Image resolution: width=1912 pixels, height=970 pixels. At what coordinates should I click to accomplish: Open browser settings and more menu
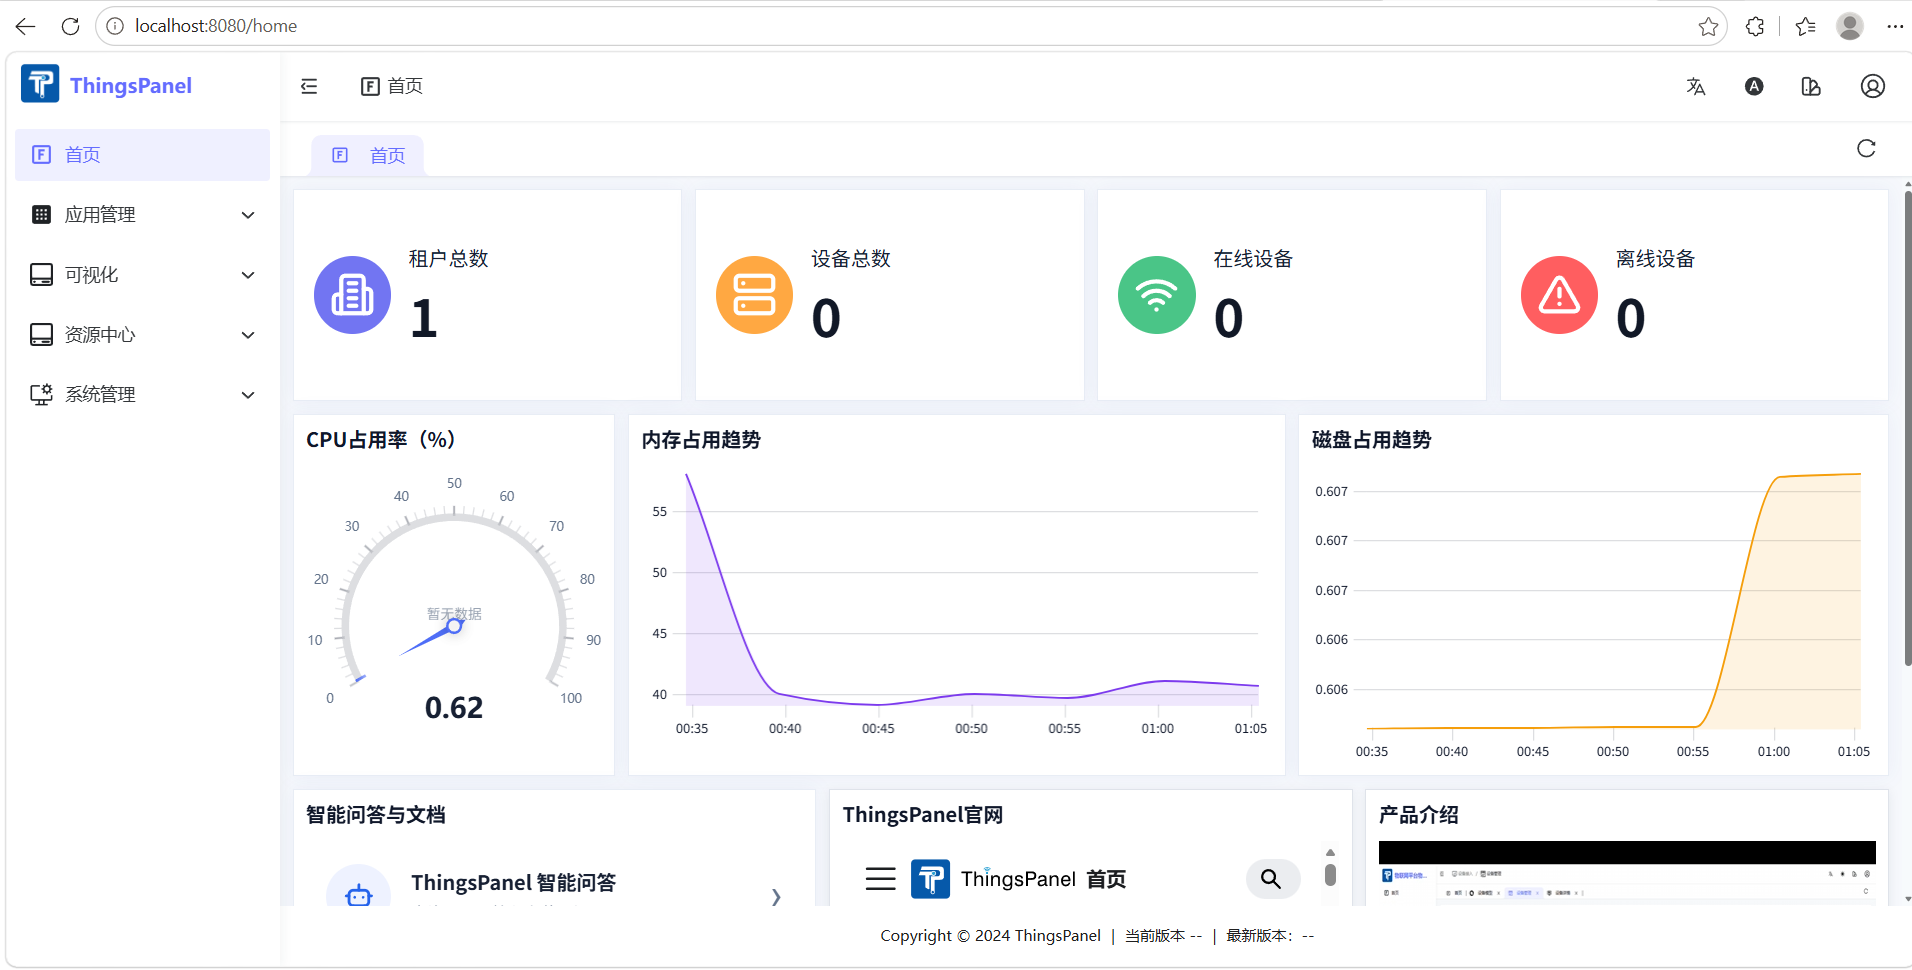(x=1895, y=26)
